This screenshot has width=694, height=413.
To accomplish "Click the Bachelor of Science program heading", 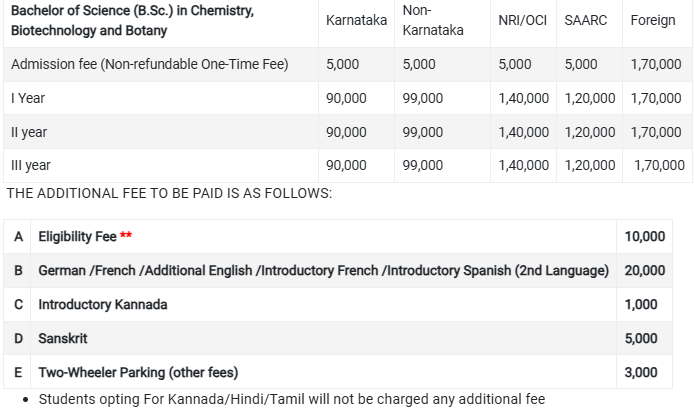I will click(x=132, y=20).
